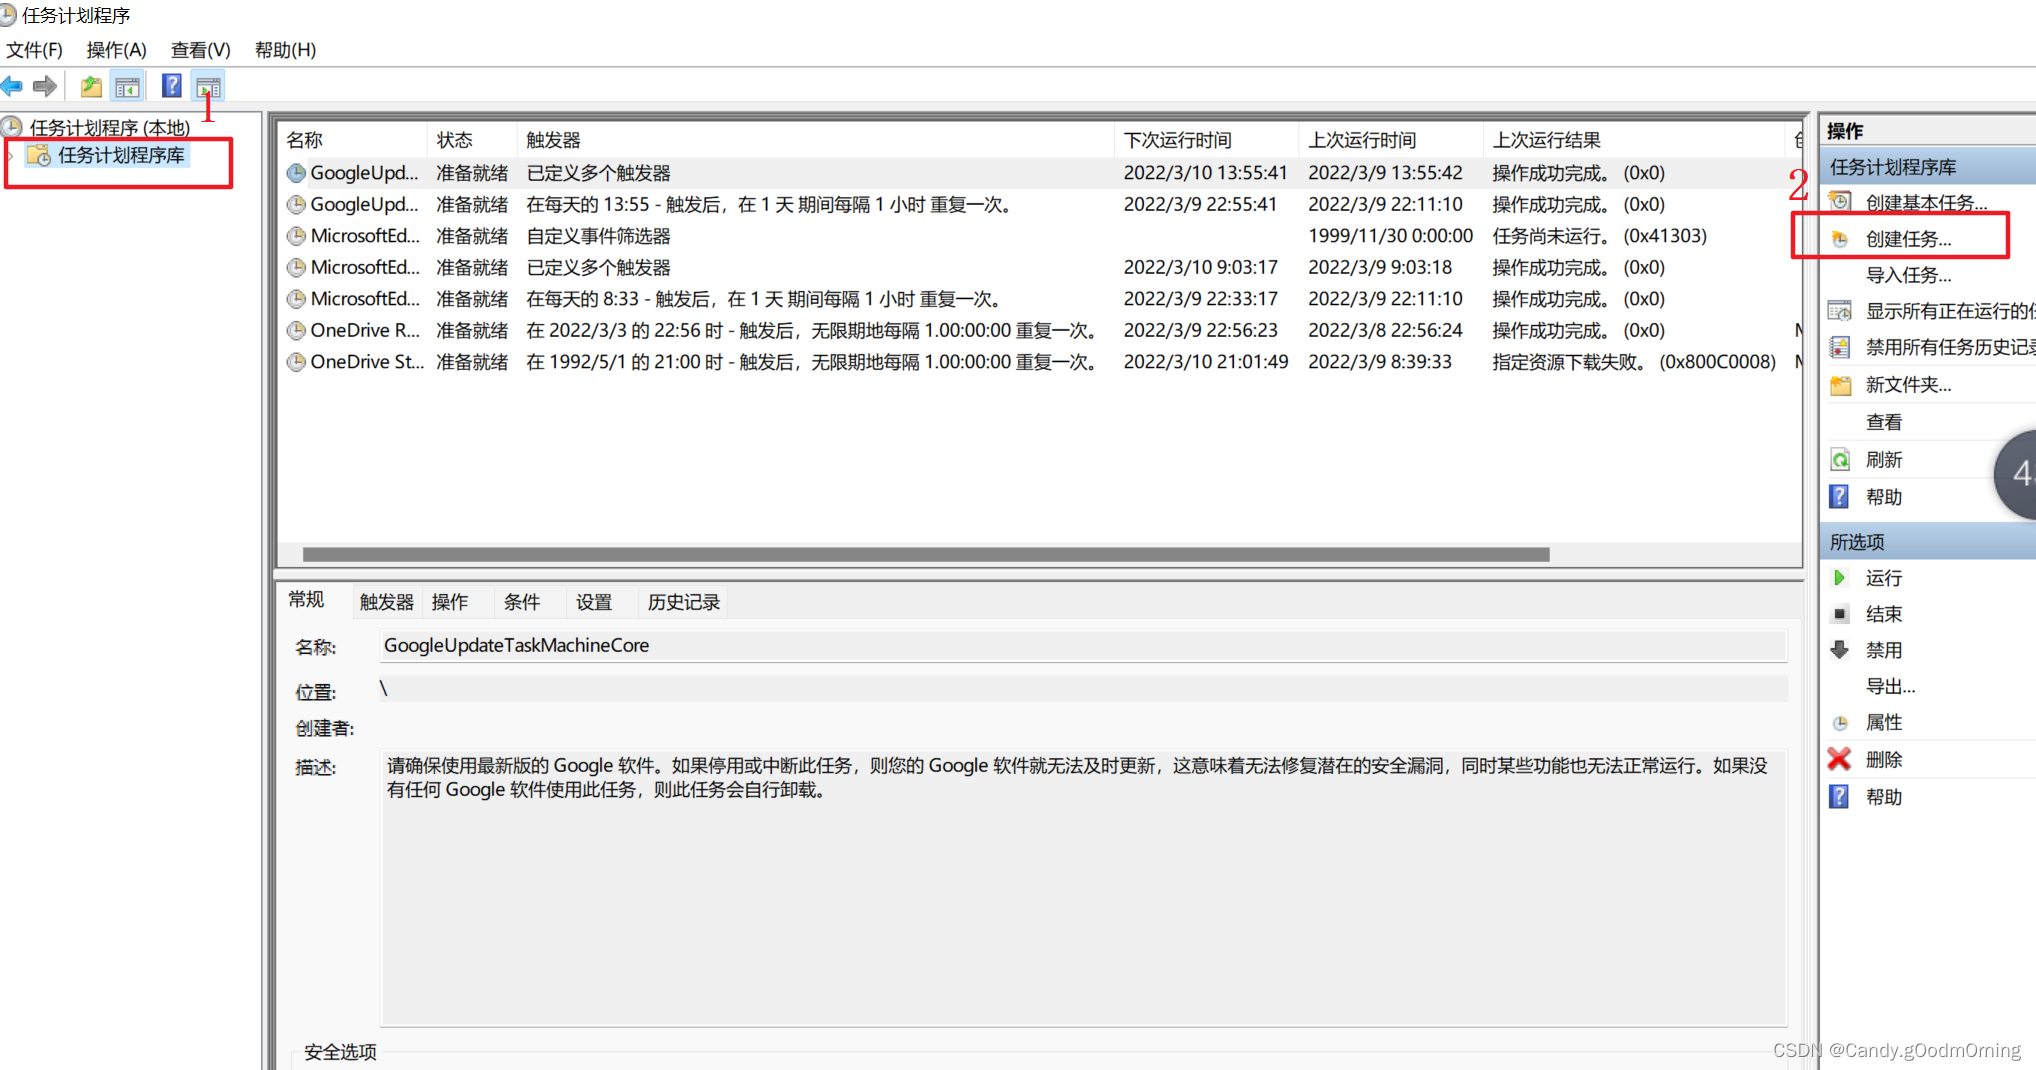Click the Forward arrow toolbar icon

click(45, 87)
